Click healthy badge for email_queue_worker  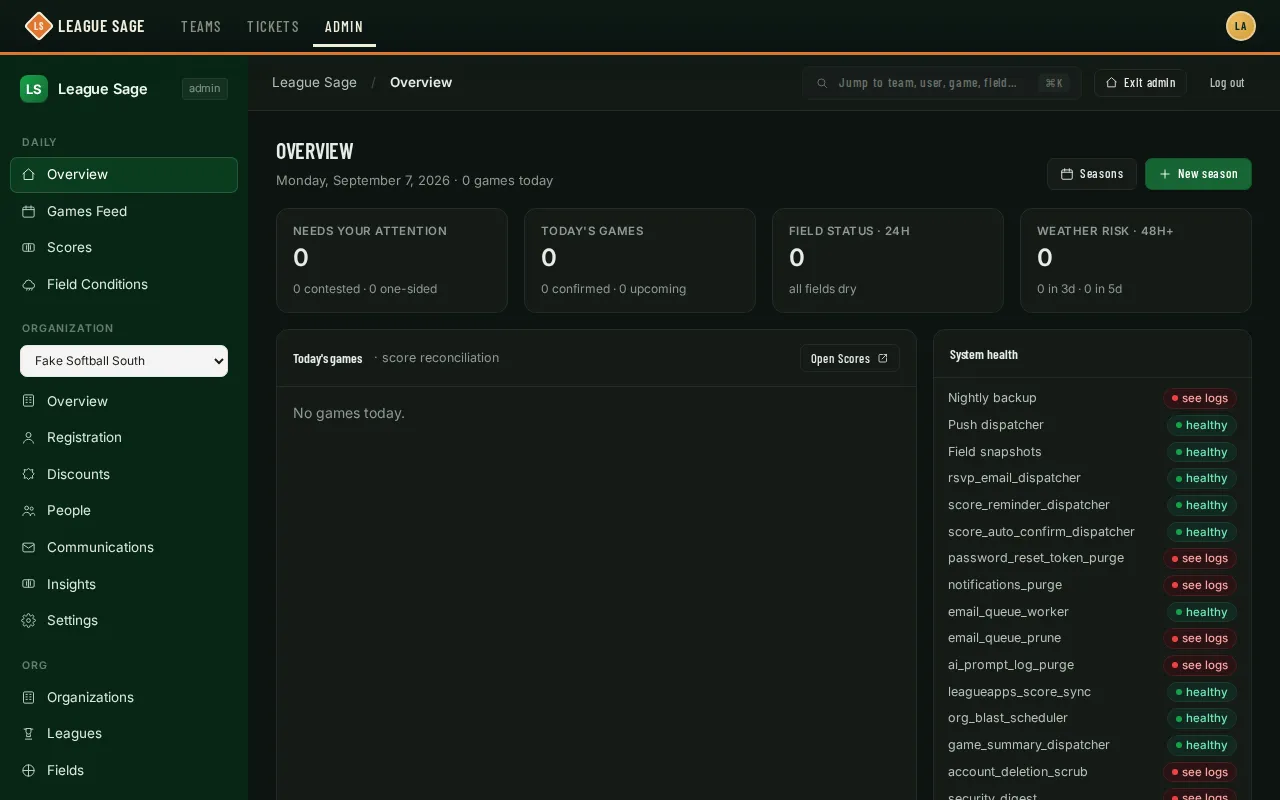click(x=1202, y=612)
